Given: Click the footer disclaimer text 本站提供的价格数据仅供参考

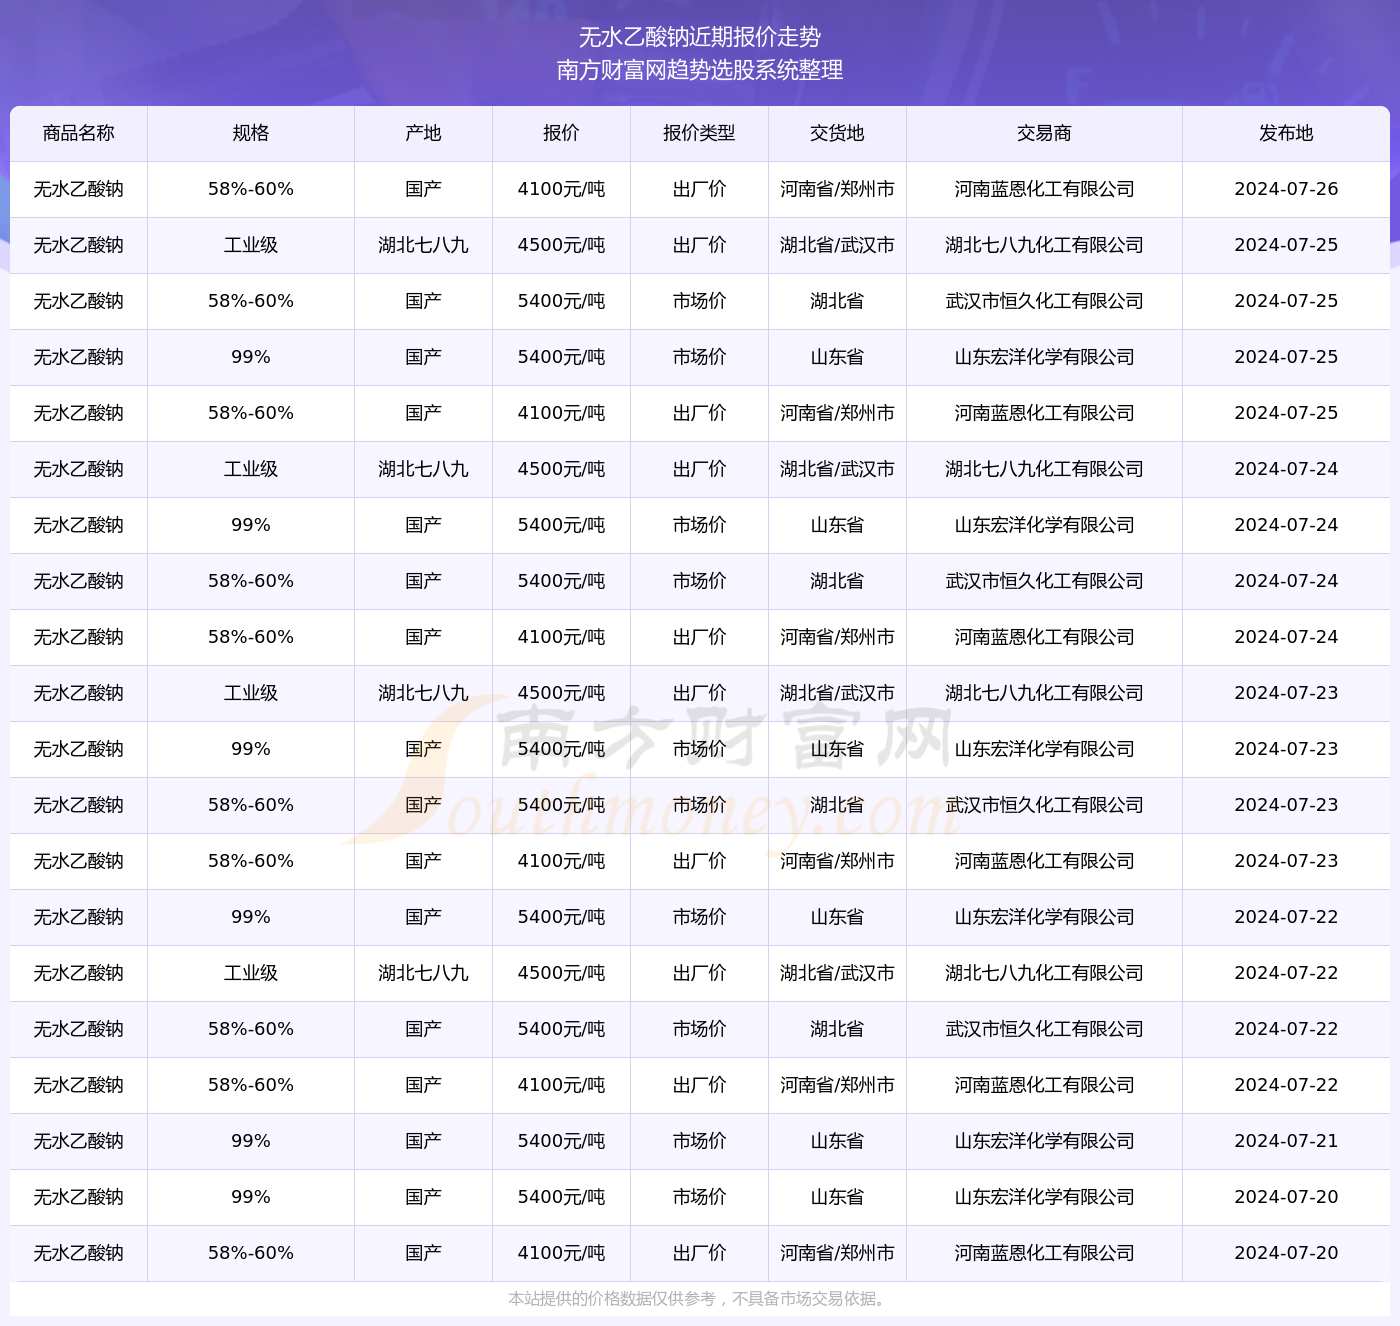Looking at the screenshot, I should coord(697,1299).
